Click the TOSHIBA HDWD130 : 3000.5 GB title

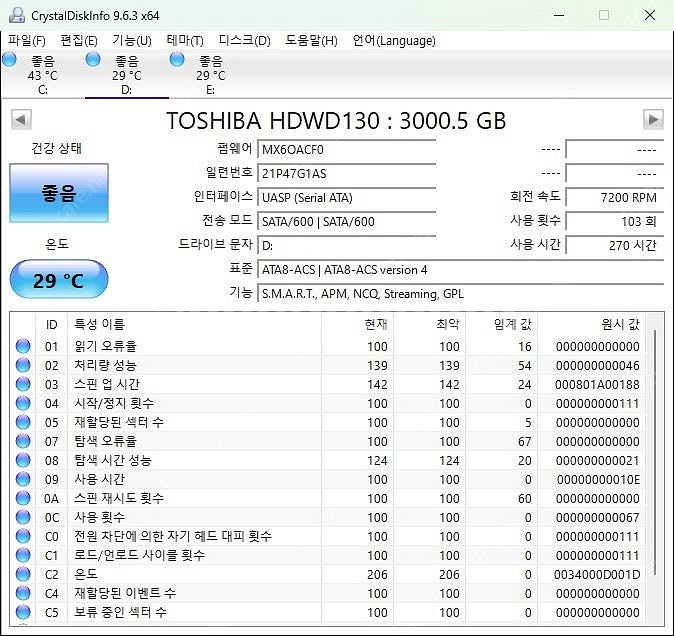336,120
